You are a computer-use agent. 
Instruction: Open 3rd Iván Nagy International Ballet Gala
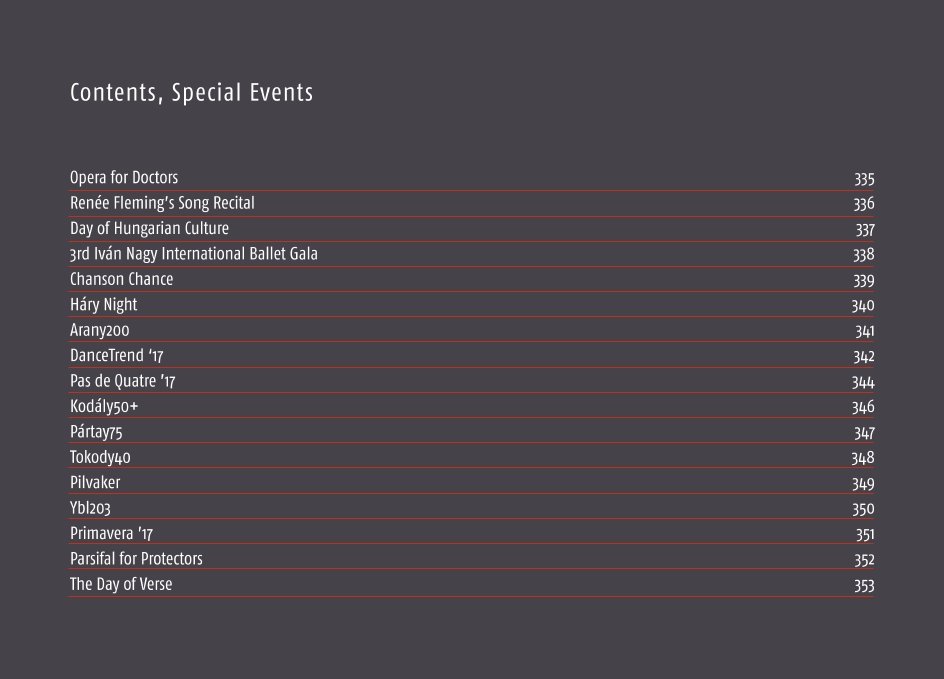coord(193,254)
